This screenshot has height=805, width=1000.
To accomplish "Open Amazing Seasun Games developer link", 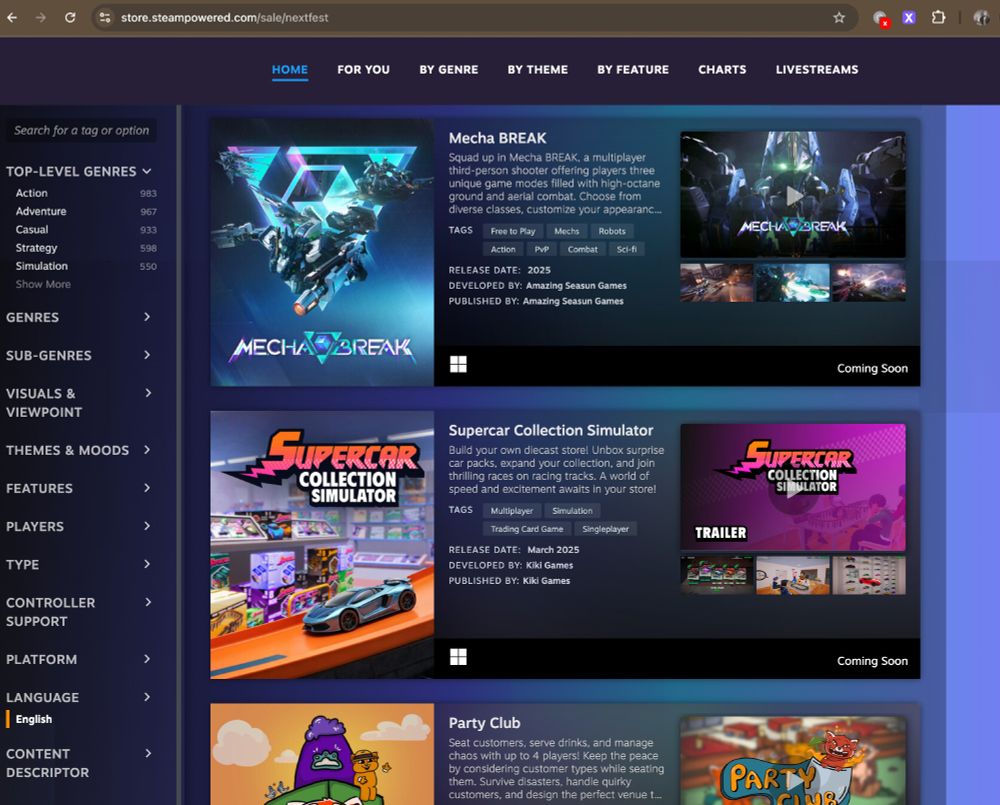I will click(576, 285).
